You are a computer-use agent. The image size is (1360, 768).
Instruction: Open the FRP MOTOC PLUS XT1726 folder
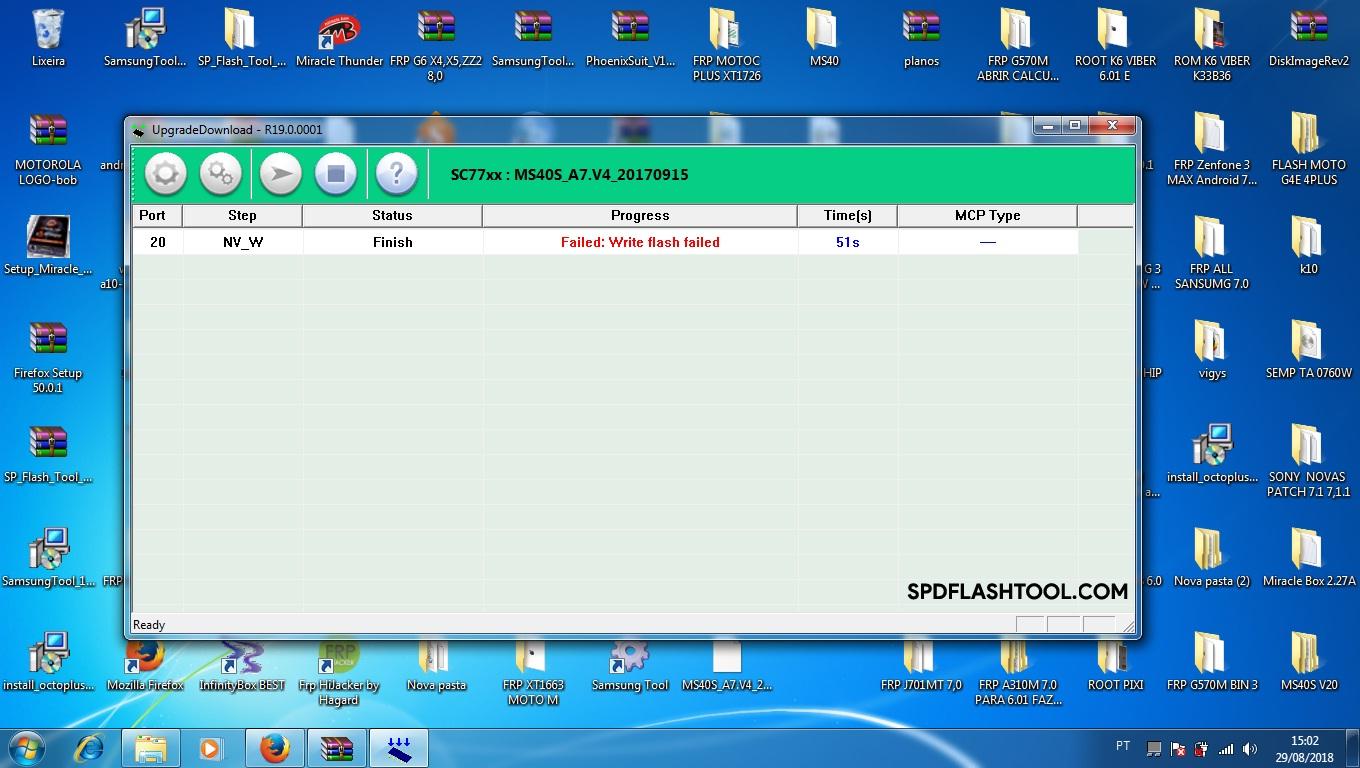tap(726, 46)
